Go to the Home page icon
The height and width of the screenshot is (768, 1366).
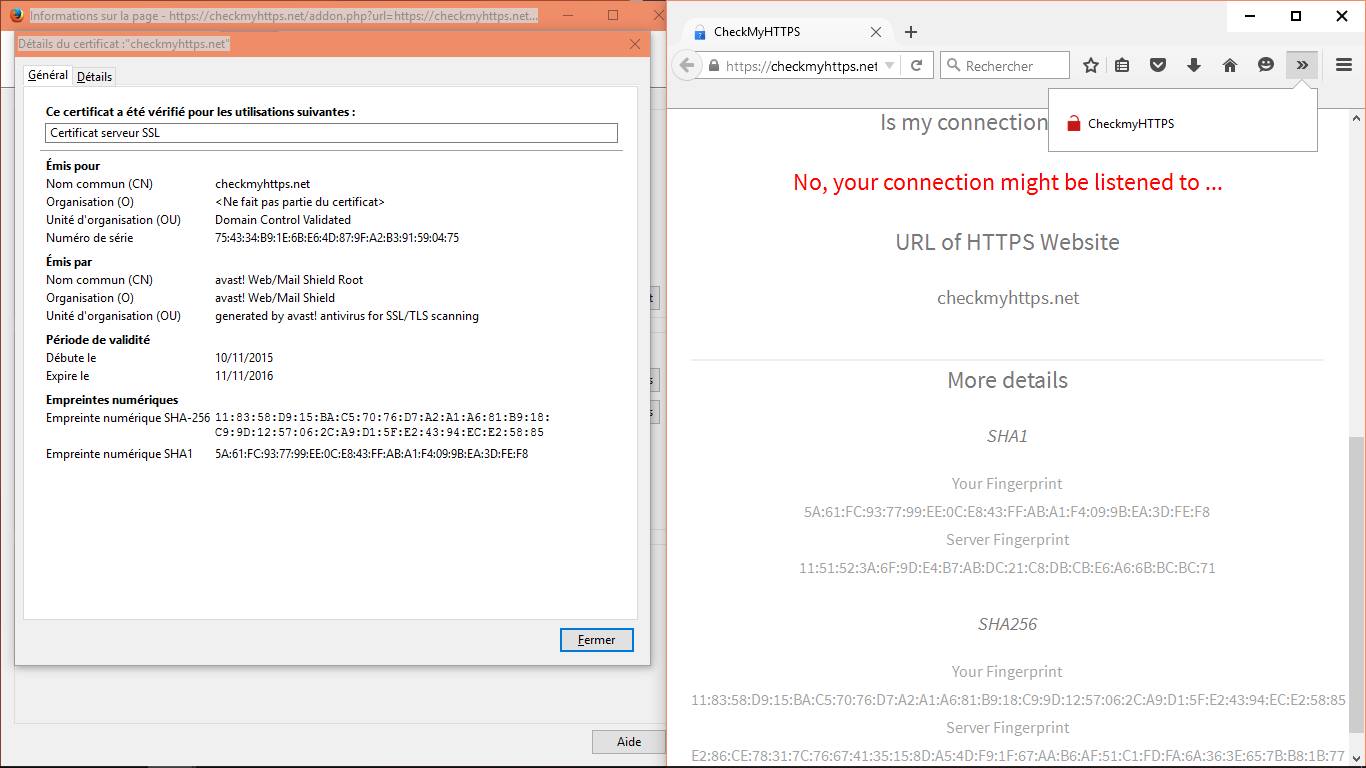coord(1230,65)
